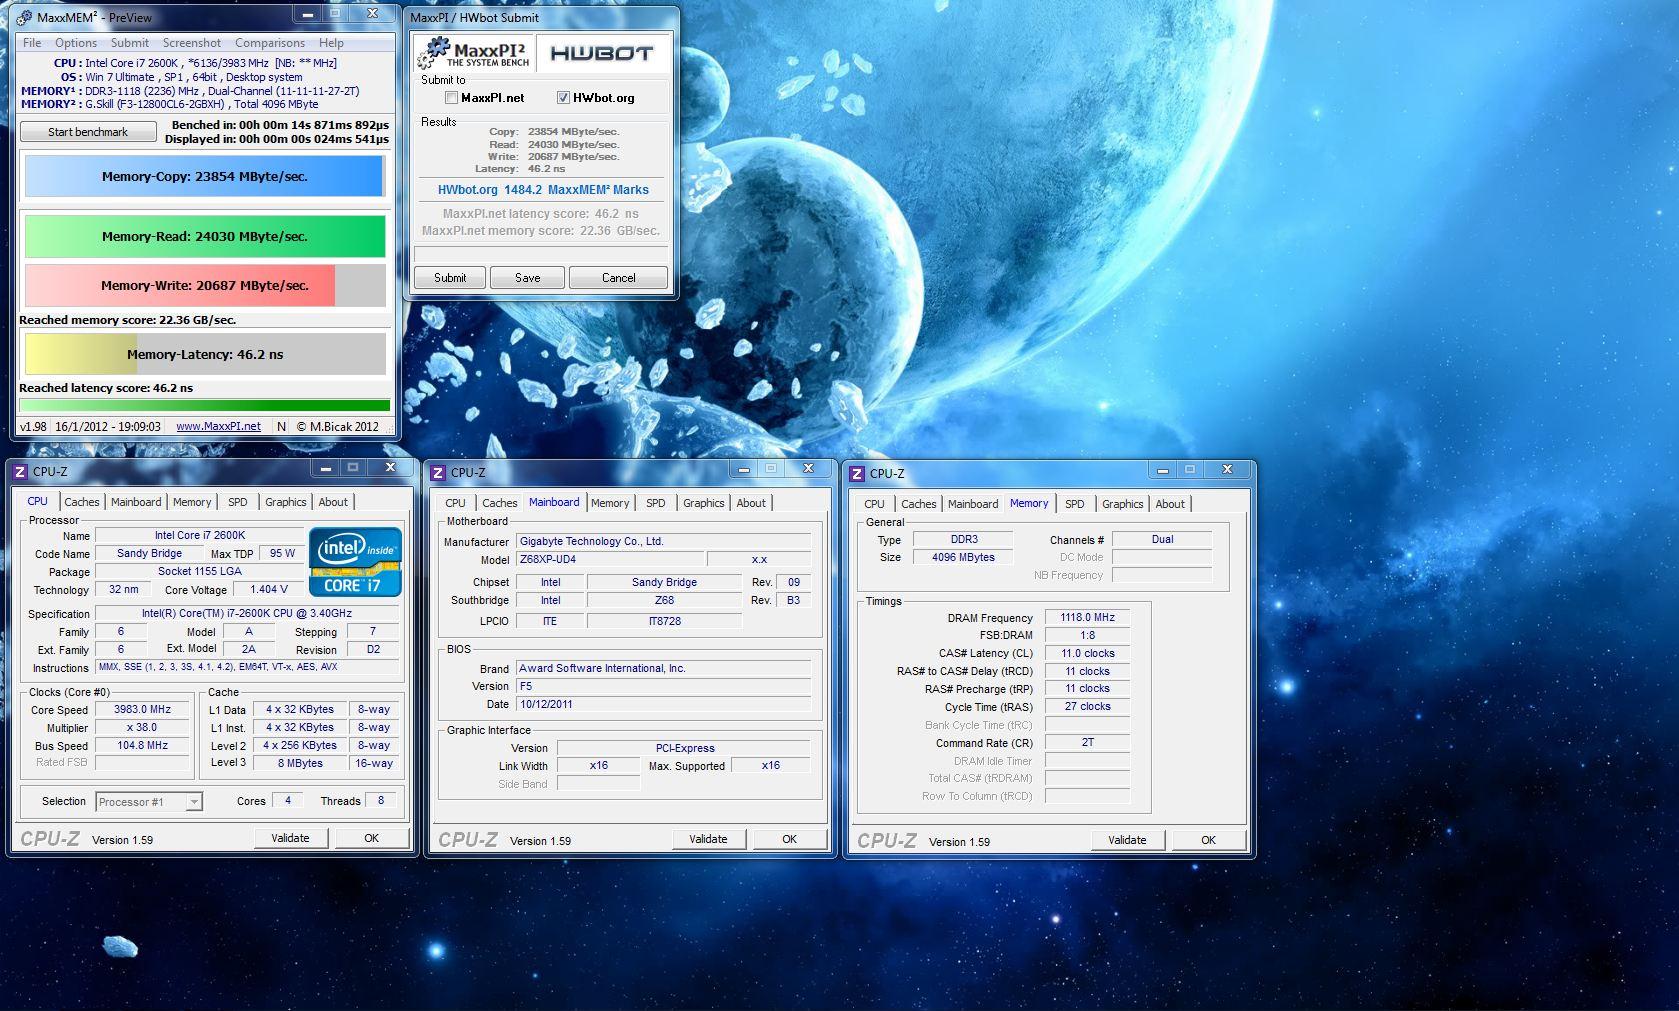
Task: Open Graphics tab in first CPU-Z window
Action: (286, 502)
